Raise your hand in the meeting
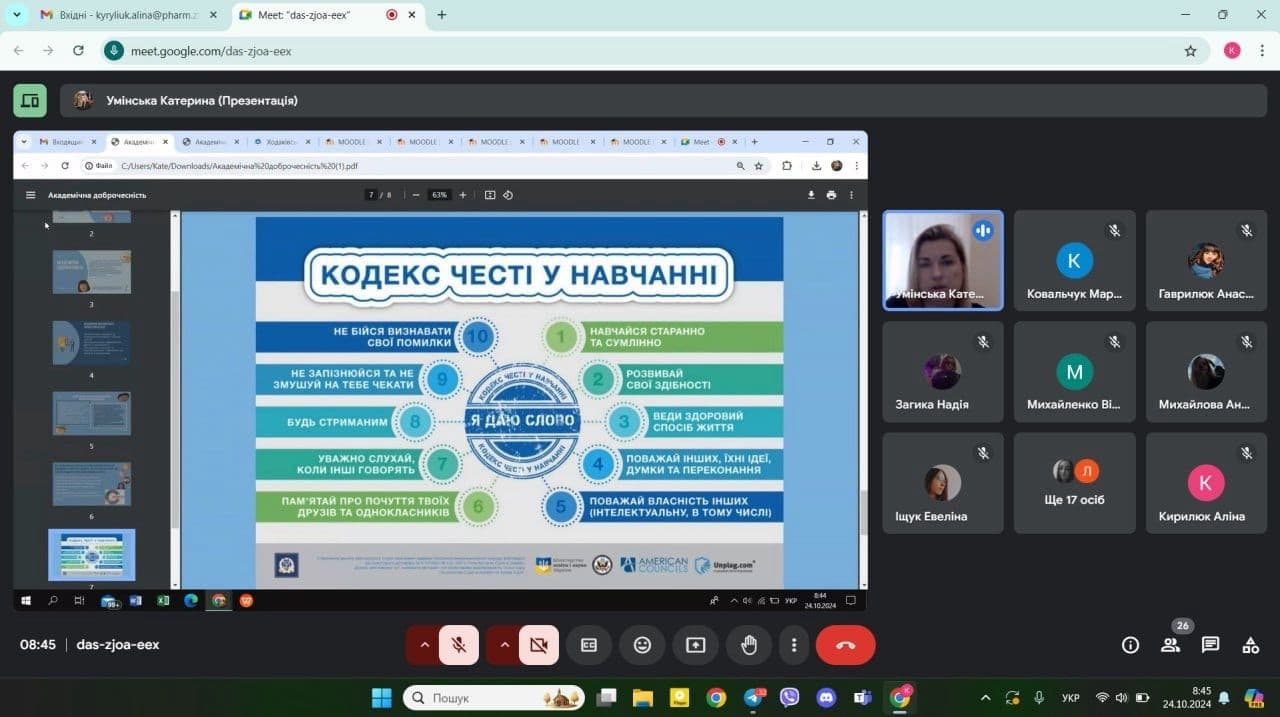This screenshot has width=1280, height=717. 749,645
